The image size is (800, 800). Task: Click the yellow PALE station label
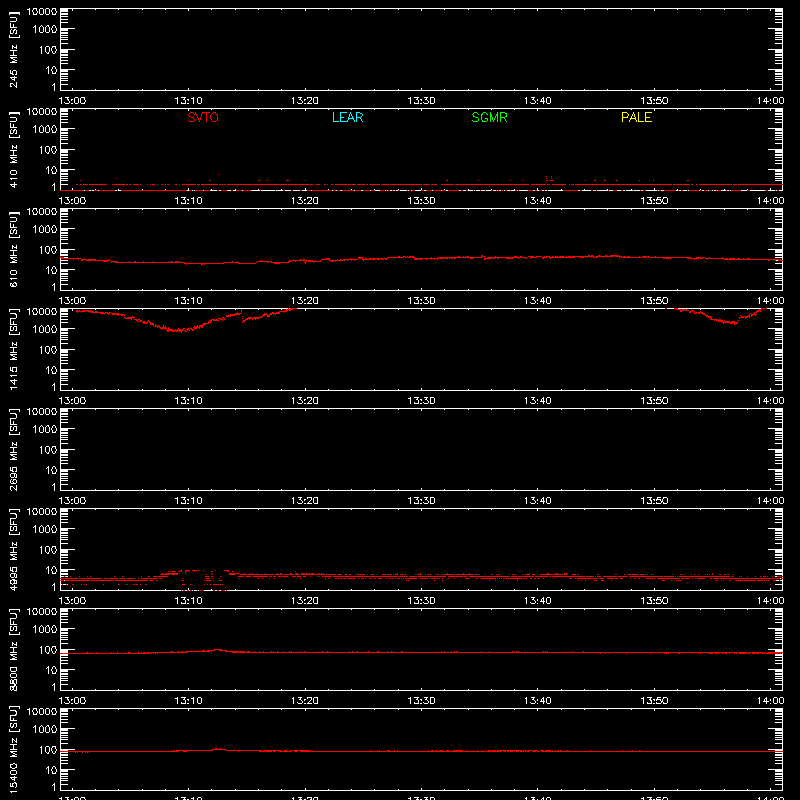pos(636,117)
